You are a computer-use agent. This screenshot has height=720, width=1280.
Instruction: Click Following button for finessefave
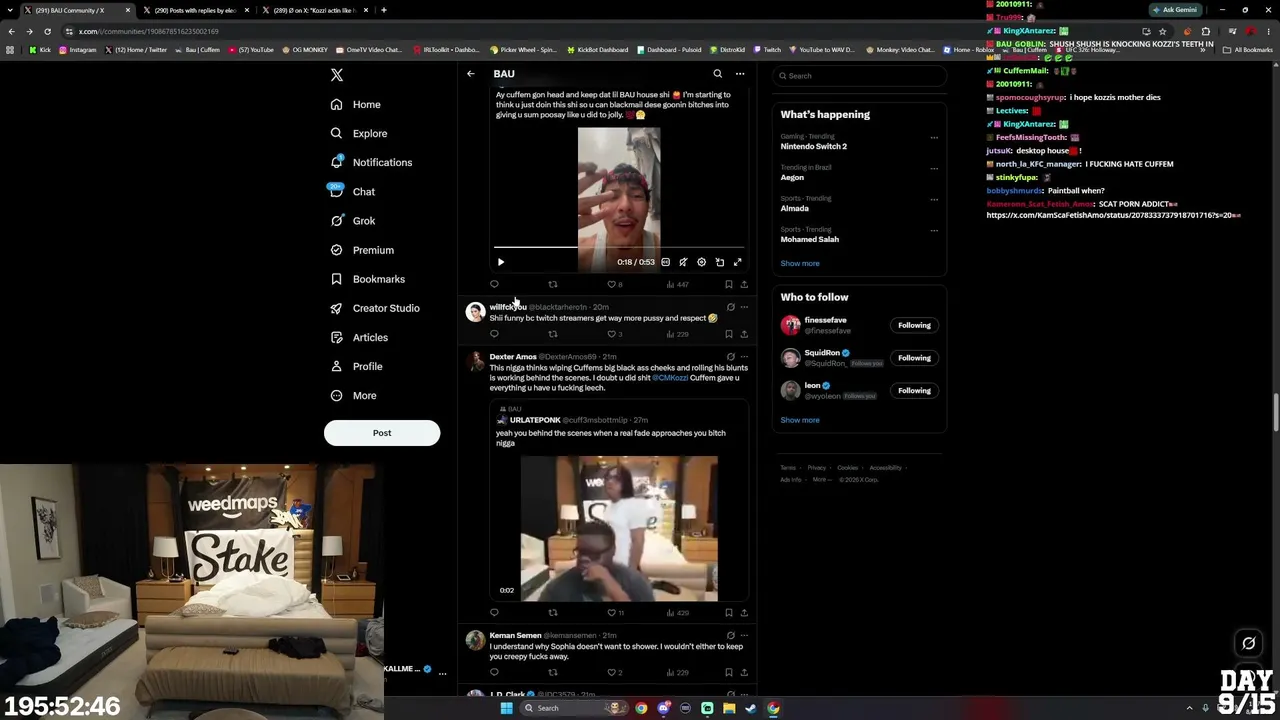(914, 325)
